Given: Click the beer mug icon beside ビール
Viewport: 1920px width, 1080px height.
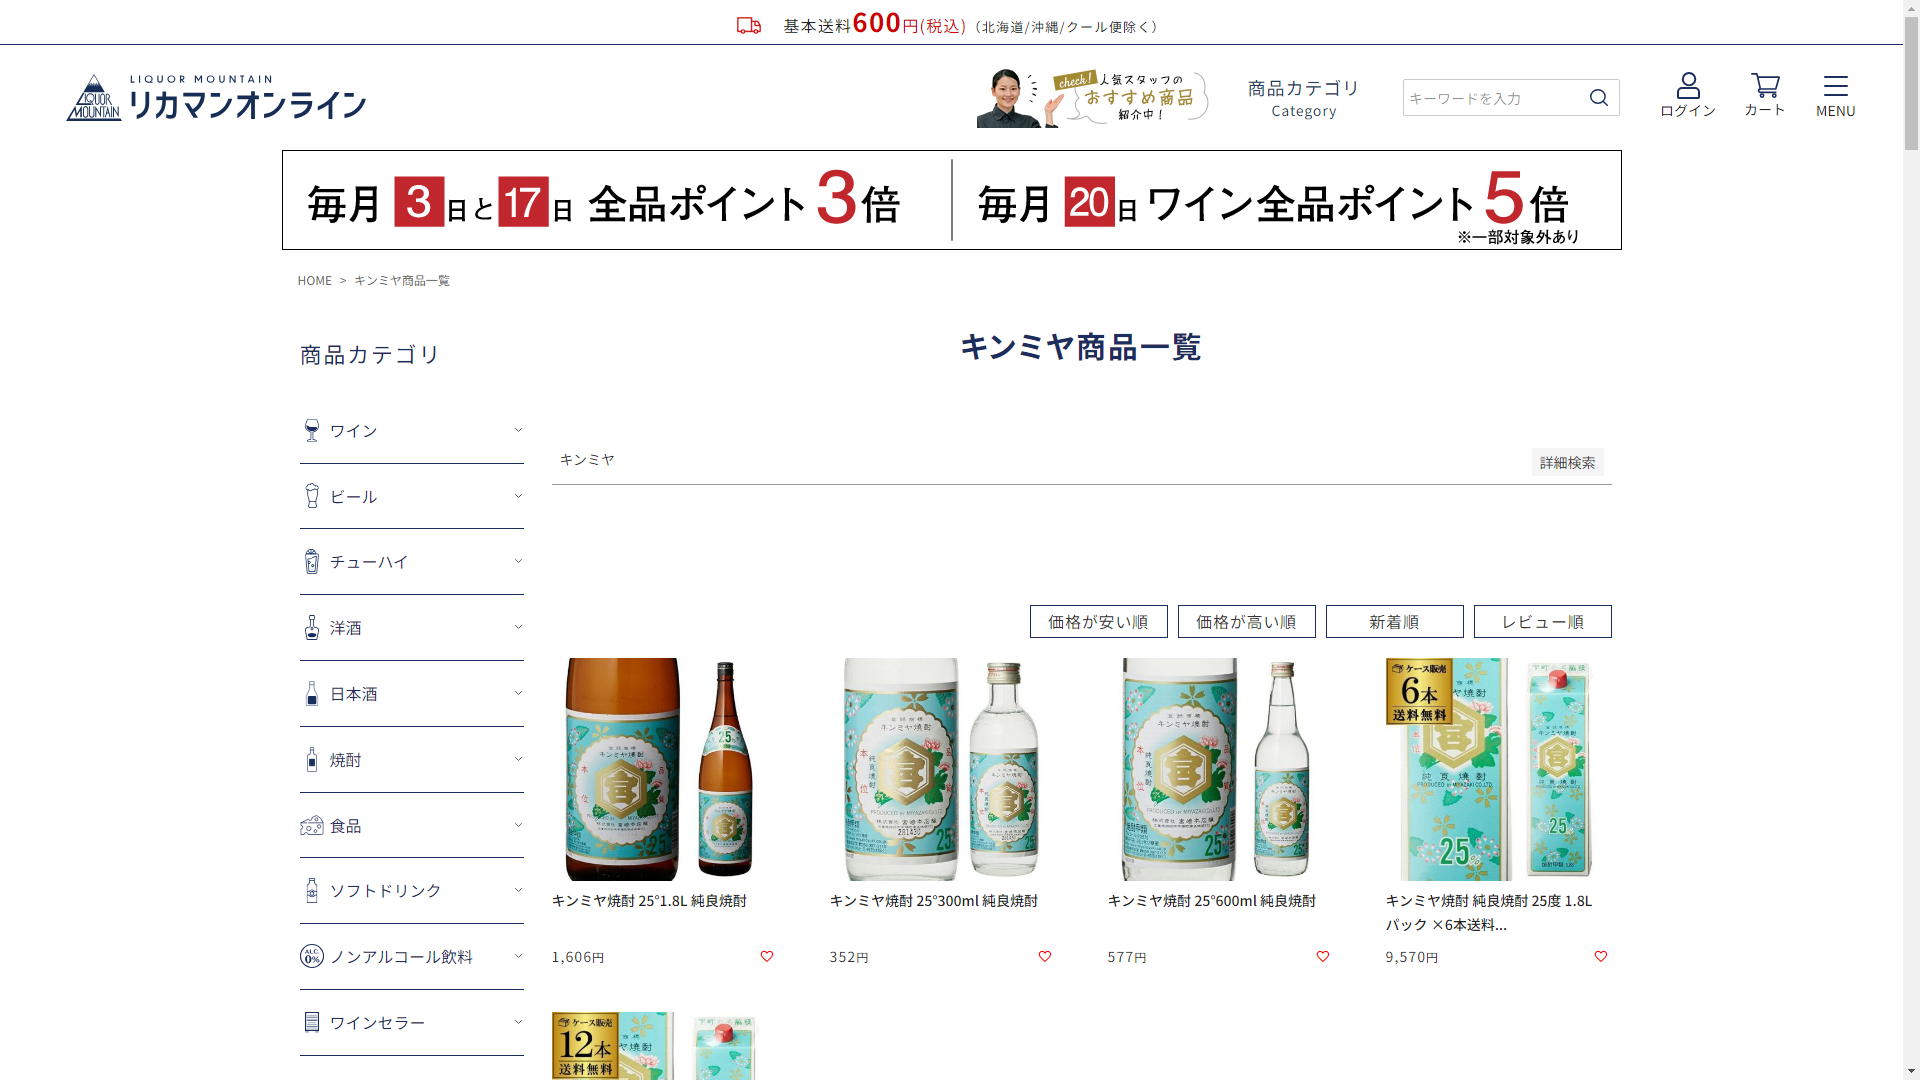Looking at the screenshot, I should [312, 496].
